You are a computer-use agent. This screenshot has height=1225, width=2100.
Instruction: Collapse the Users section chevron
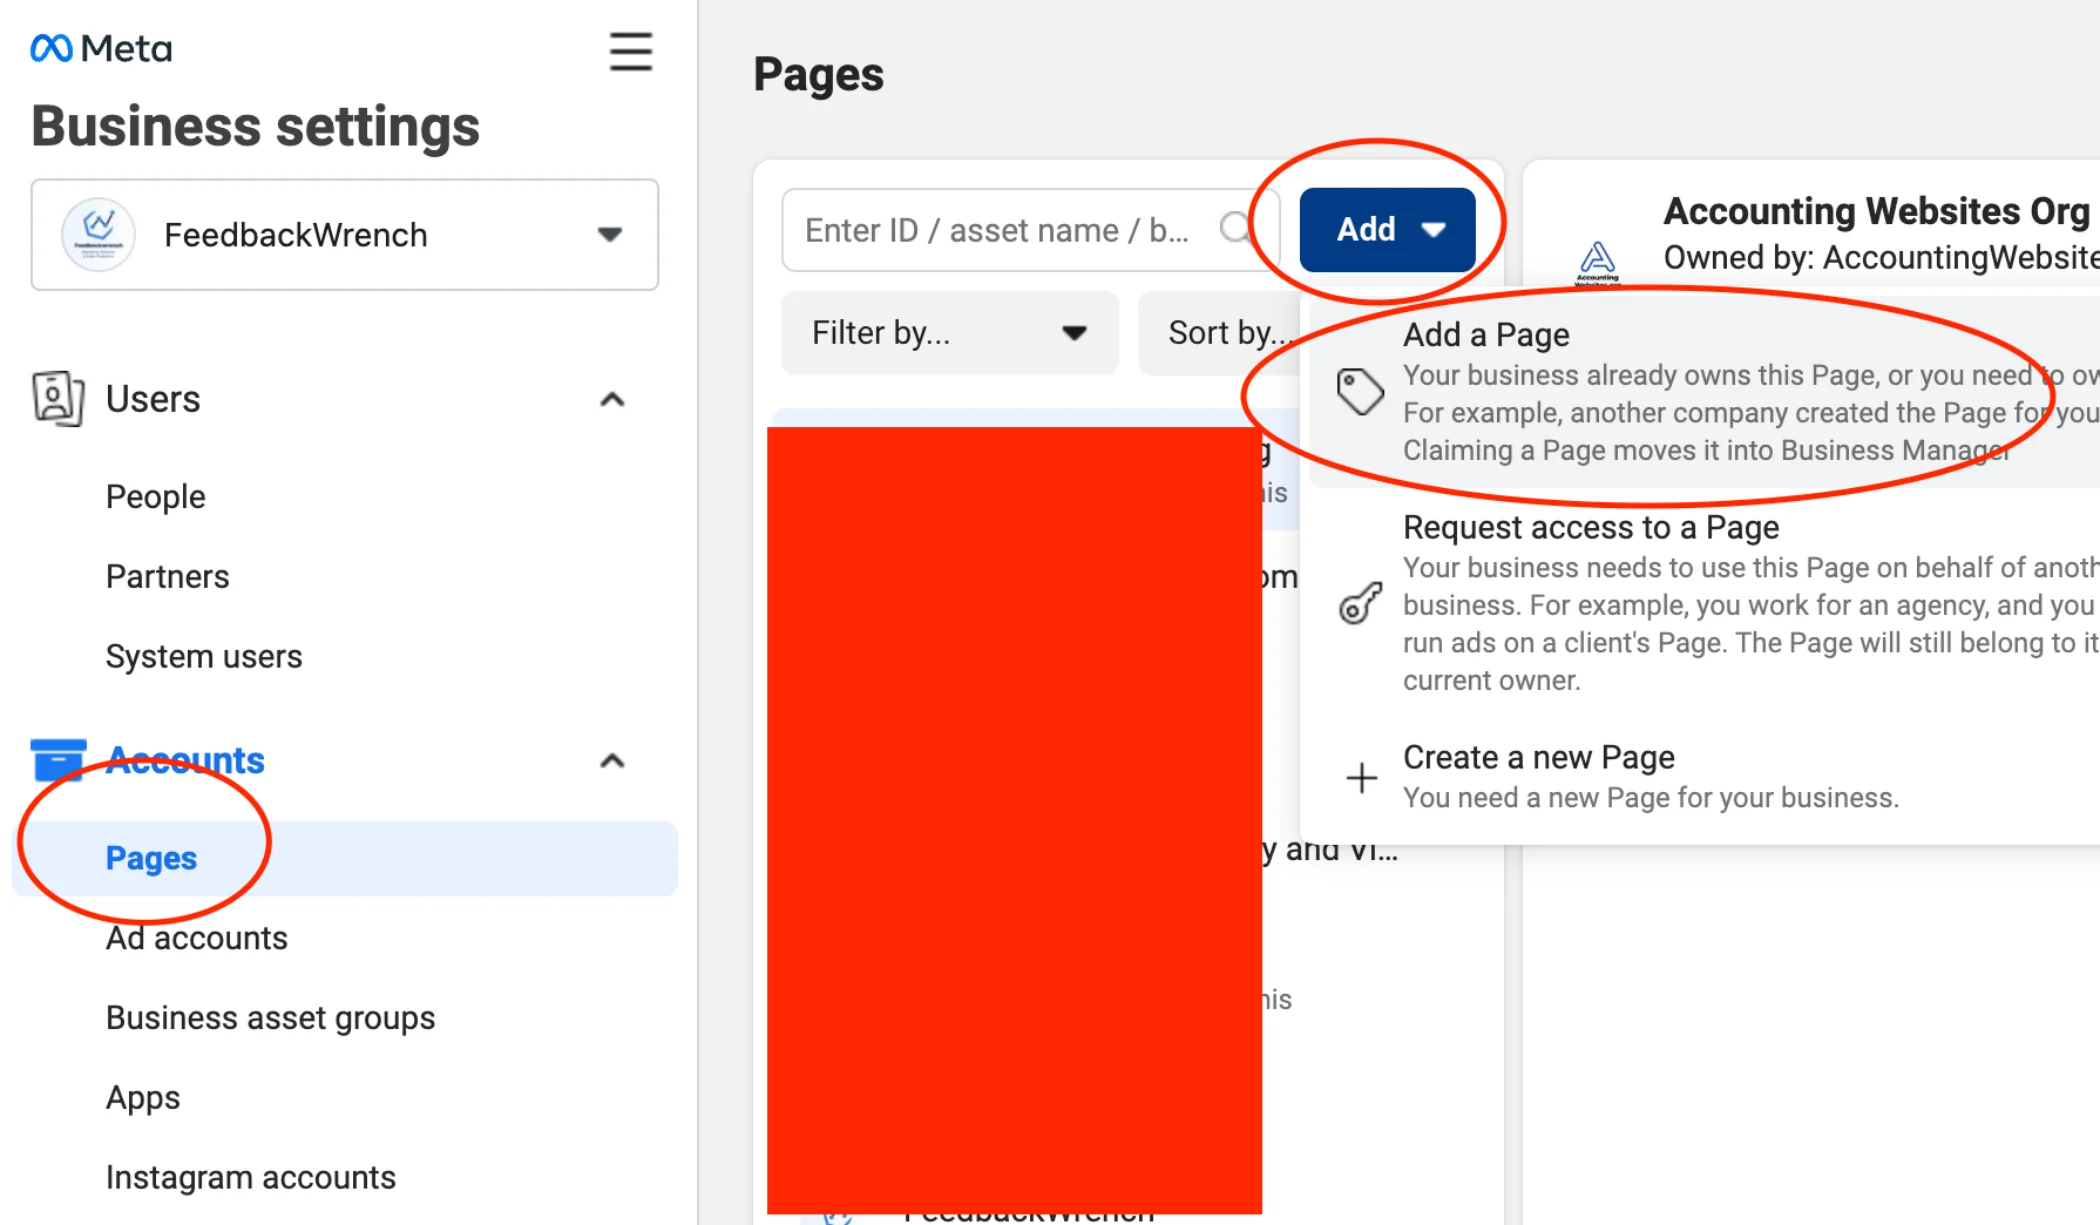pos(612,400)
